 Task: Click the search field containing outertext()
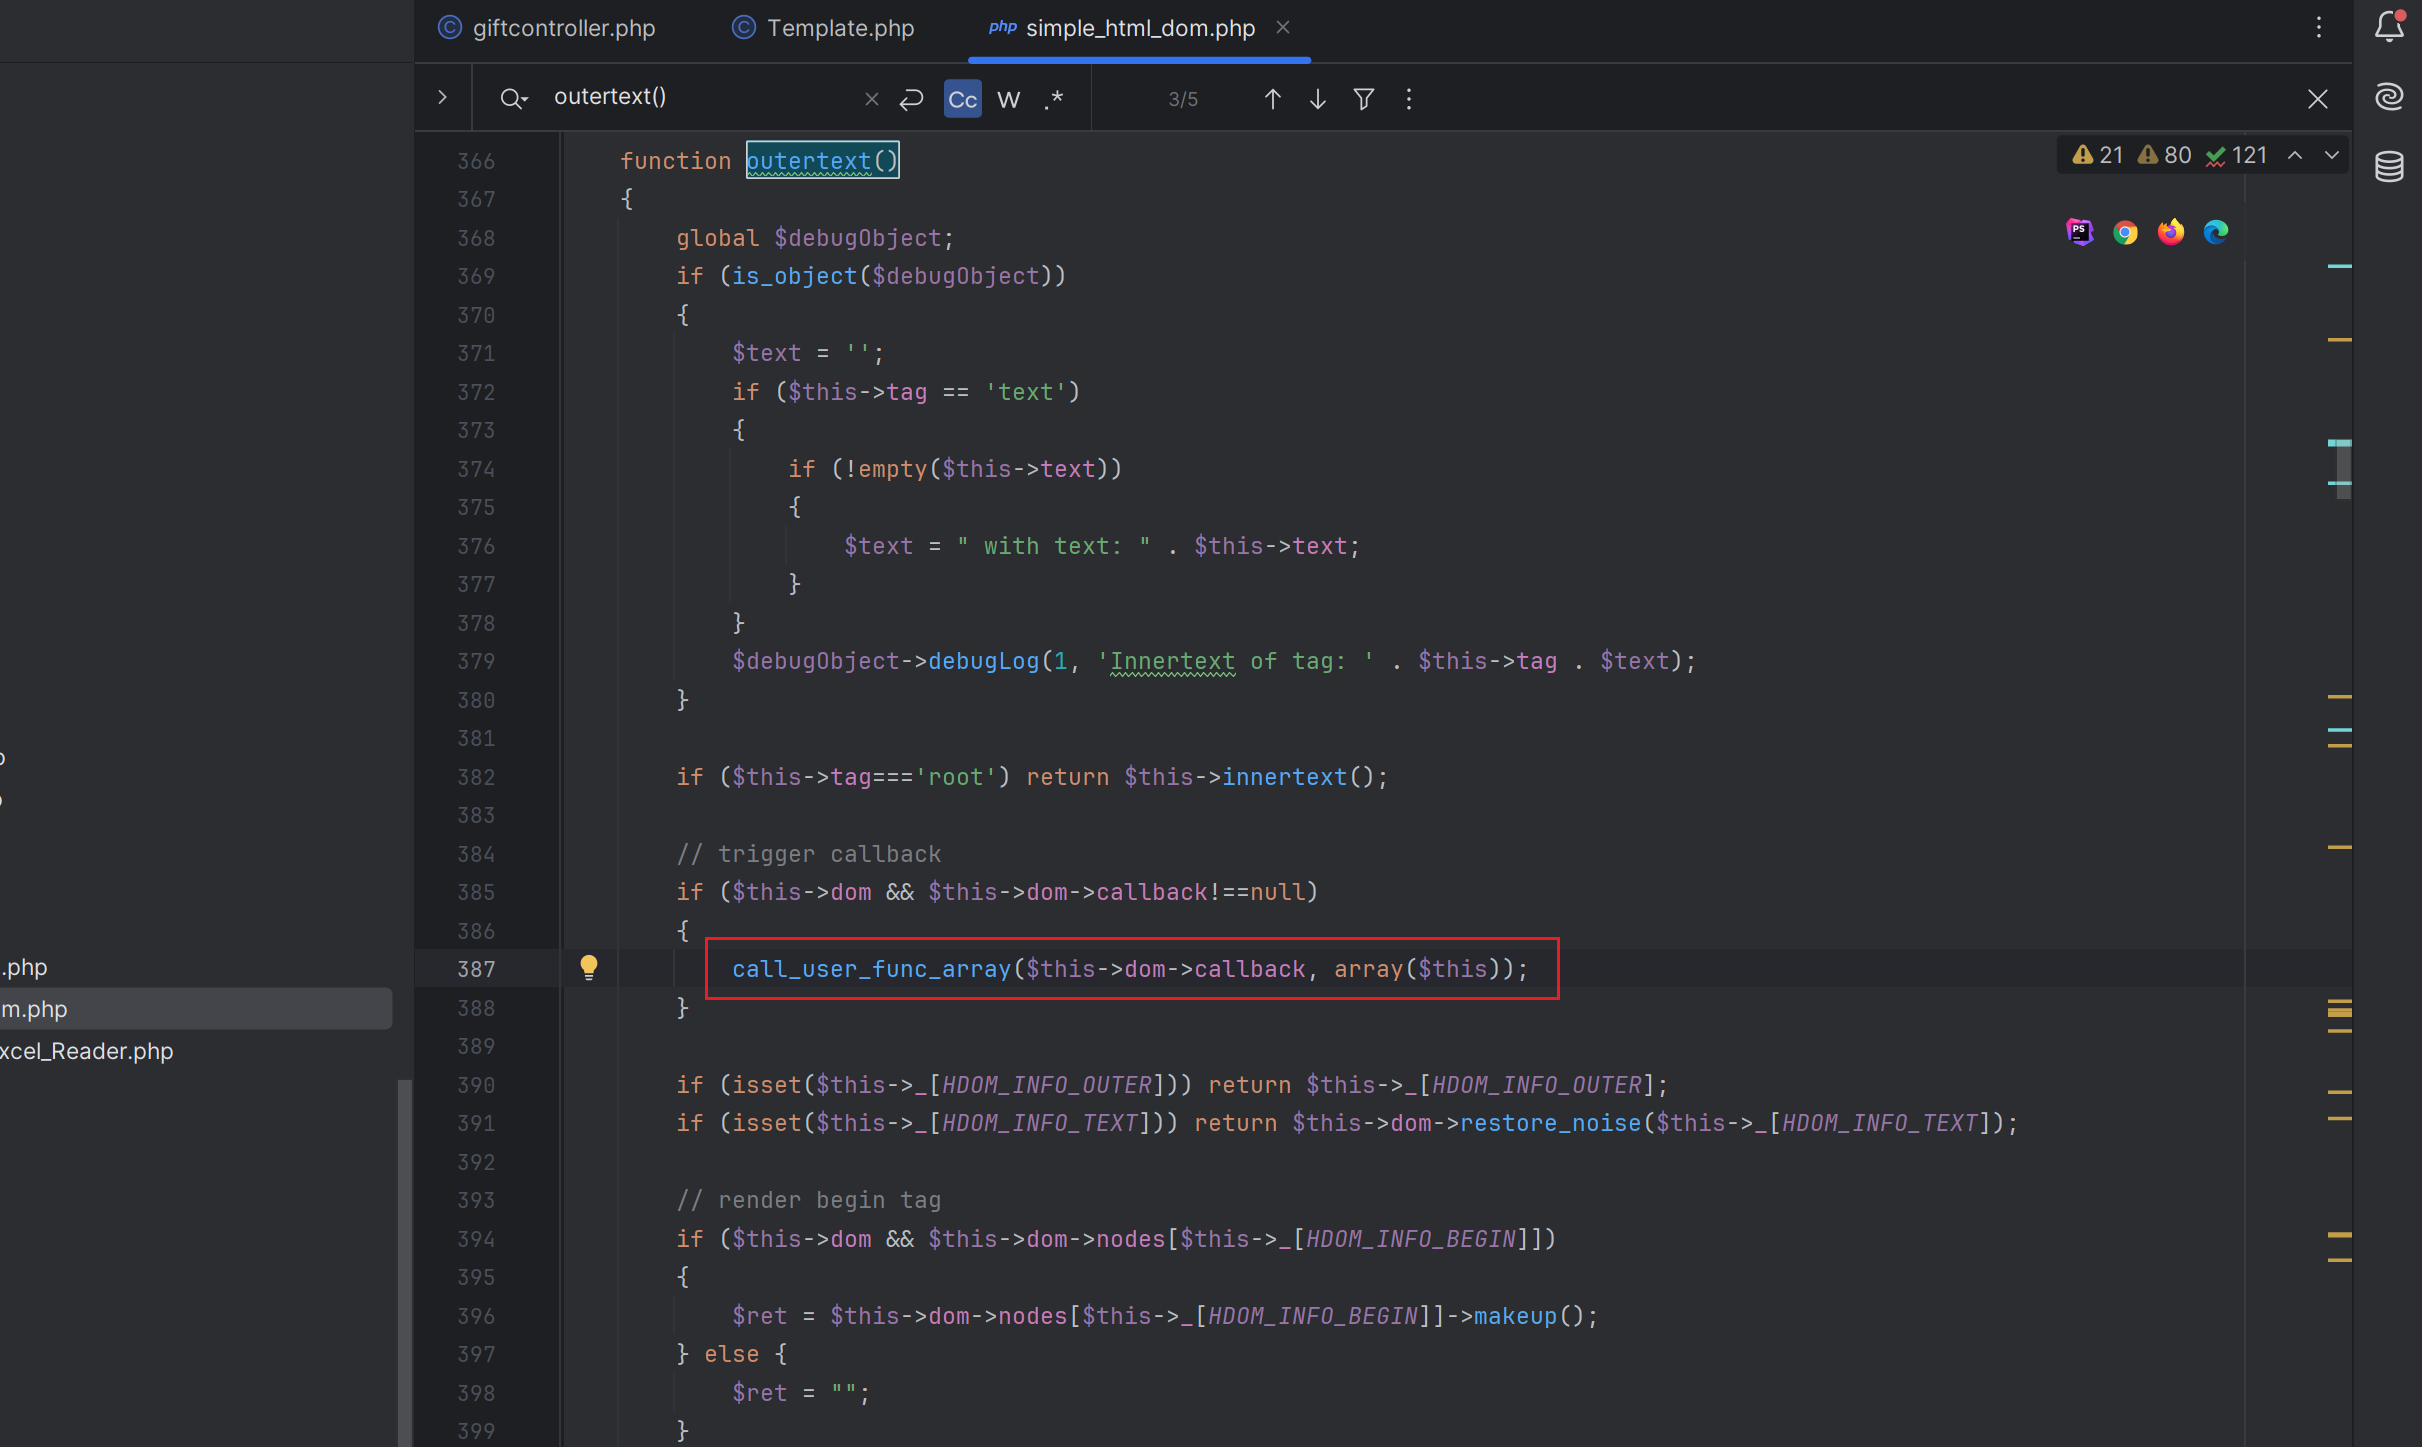pos(700,97)
